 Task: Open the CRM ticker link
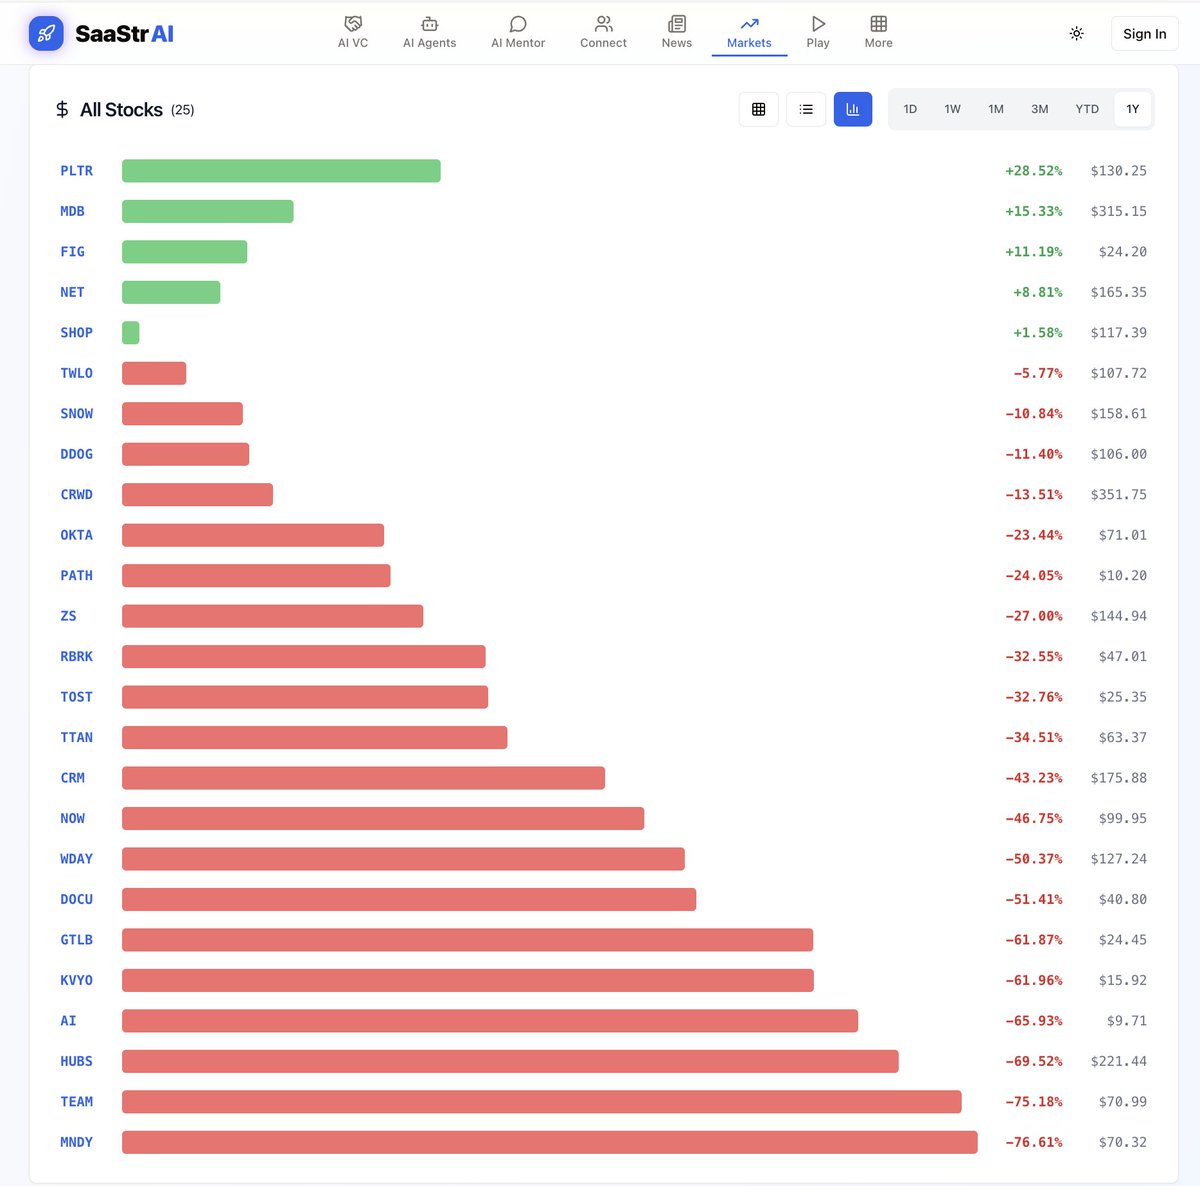click(72, 778)
